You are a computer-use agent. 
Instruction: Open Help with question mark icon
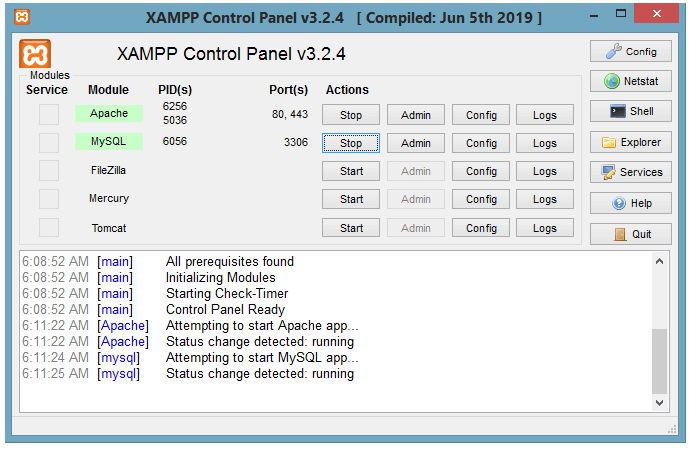tap(631, 203)
